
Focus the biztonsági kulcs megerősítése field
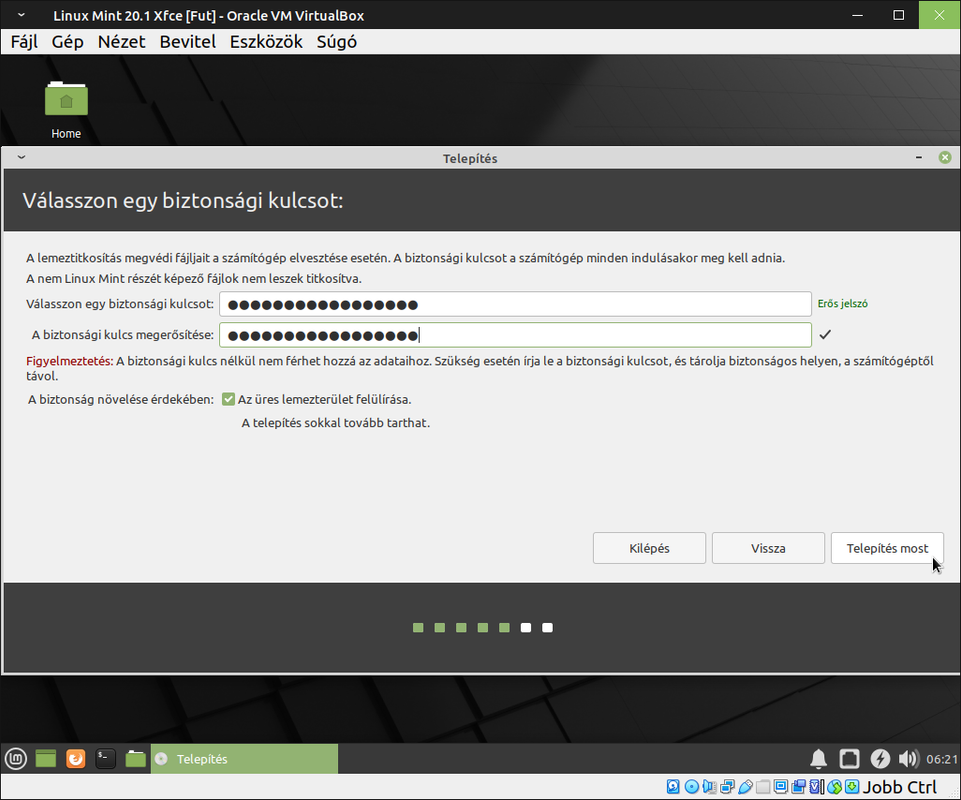515,335
